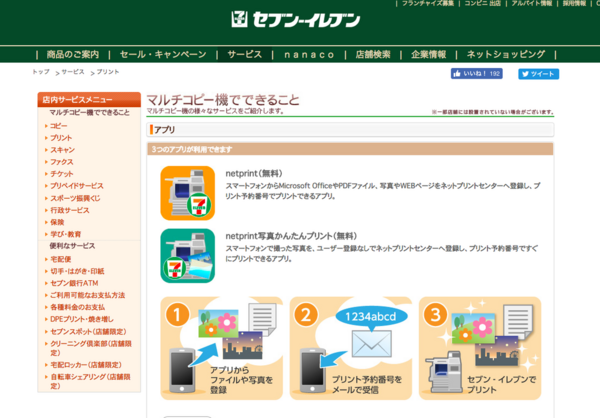Click the Seven-Eleven logo in header
Image resolution: width=600 pixels, height=418 pixels.
pyautogui.click(x=295, y=20)
